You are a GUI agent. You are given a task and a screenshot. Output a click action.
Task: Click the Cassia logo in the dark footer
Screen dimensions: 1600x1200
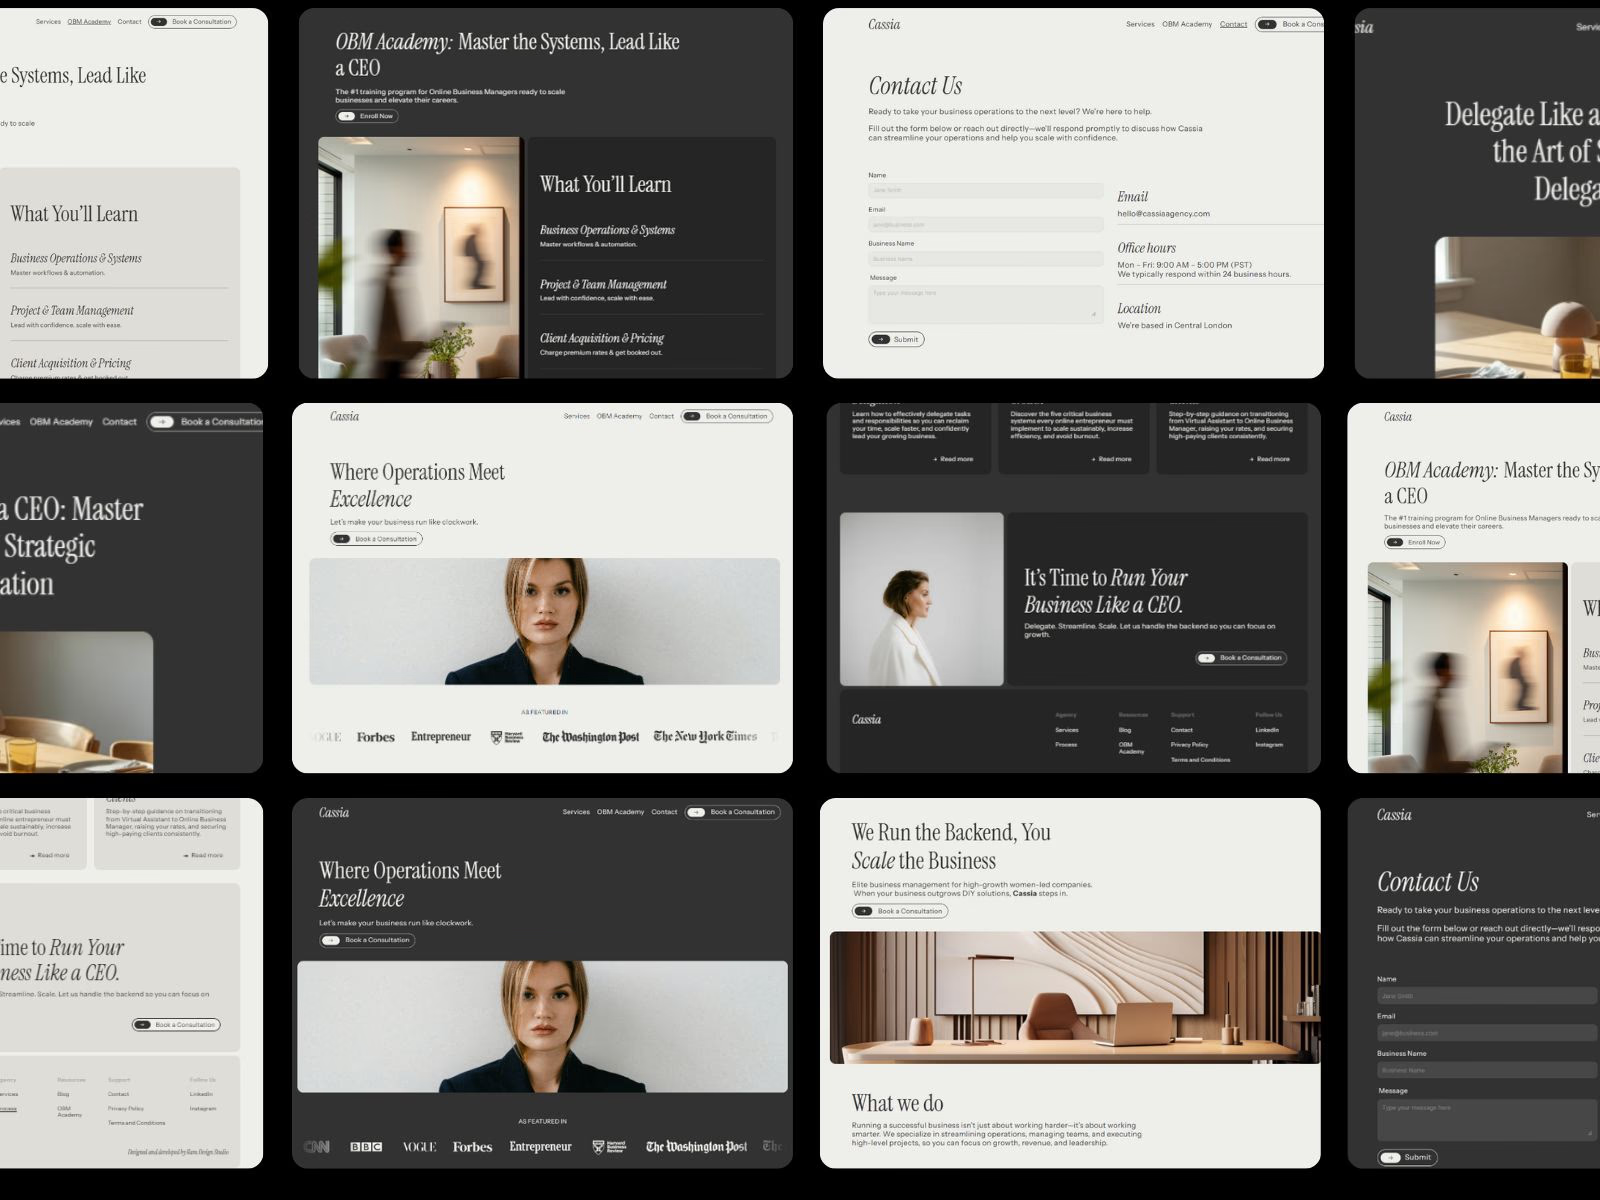tap(866, 719)
